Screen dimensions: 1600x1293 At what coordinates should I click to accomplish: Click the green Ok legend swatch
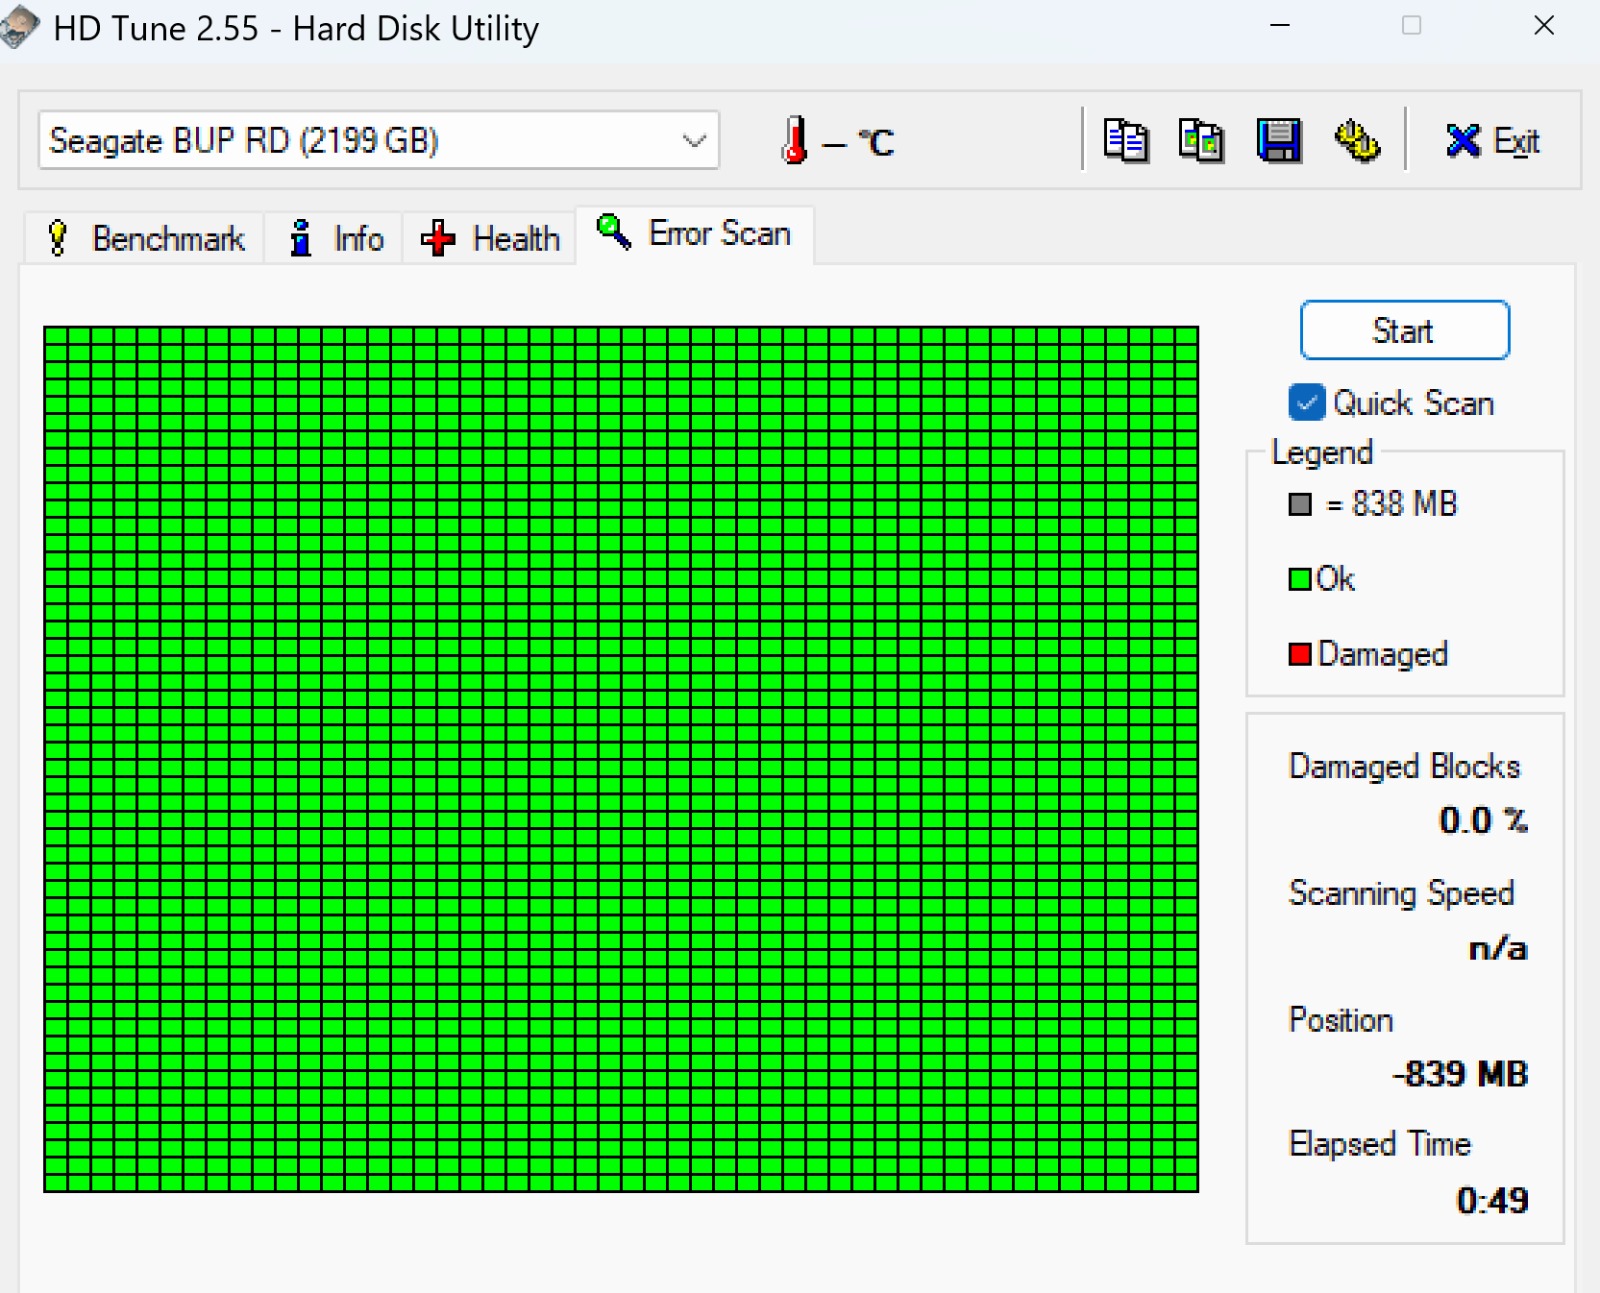click(1300, 579)
